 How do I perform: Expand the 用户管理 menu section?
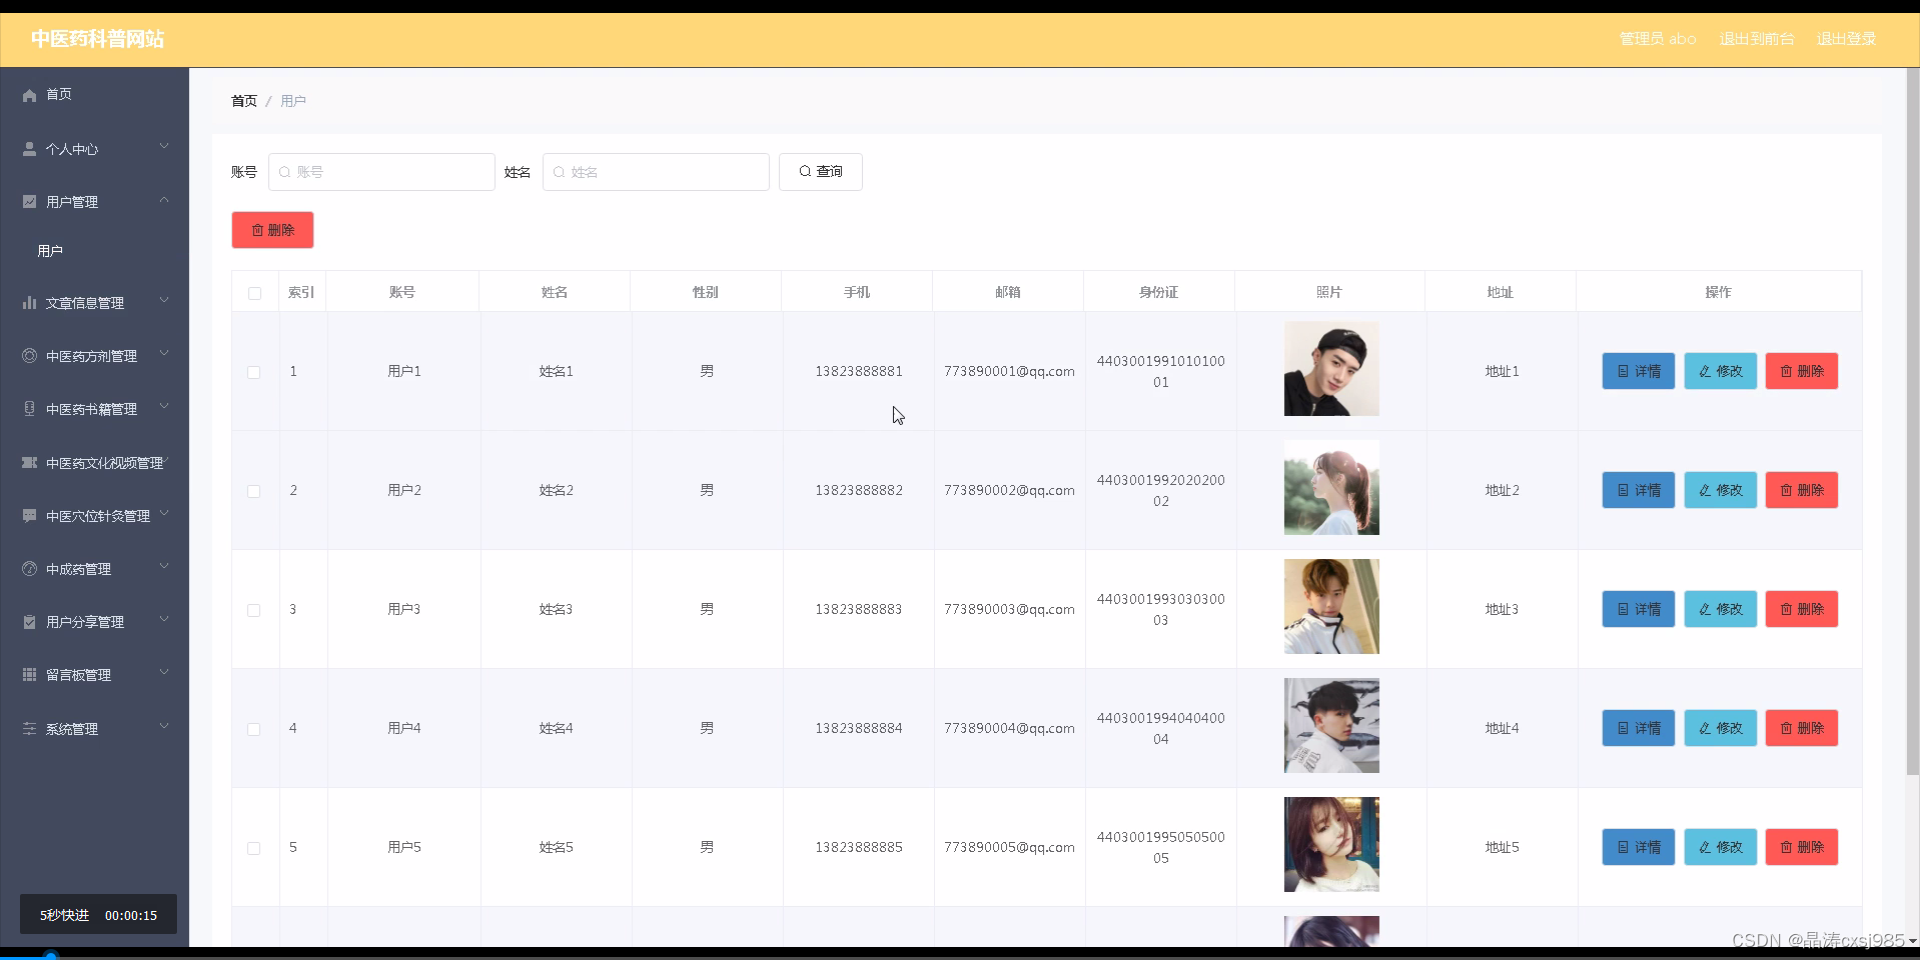pyautogui.click(x=163, y=199)
